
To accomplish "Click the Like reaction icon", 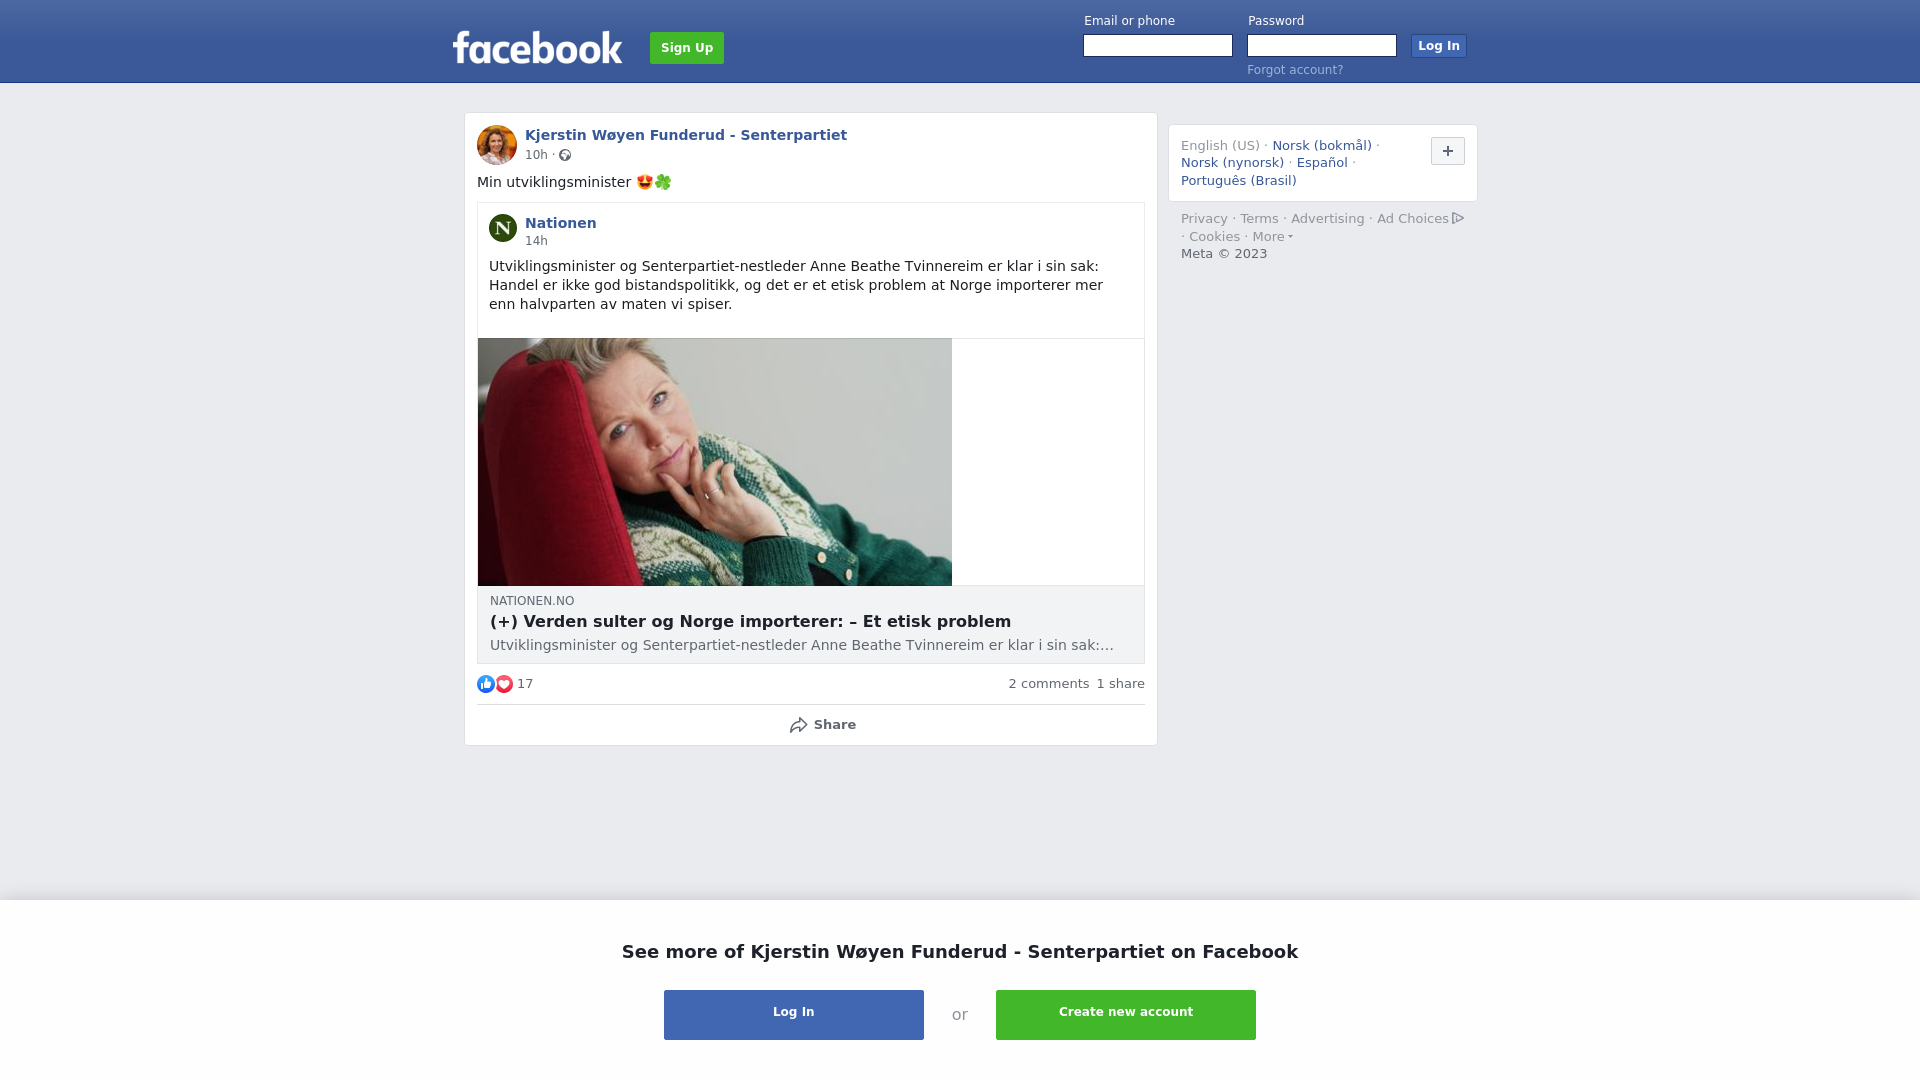I will [486, 684].
